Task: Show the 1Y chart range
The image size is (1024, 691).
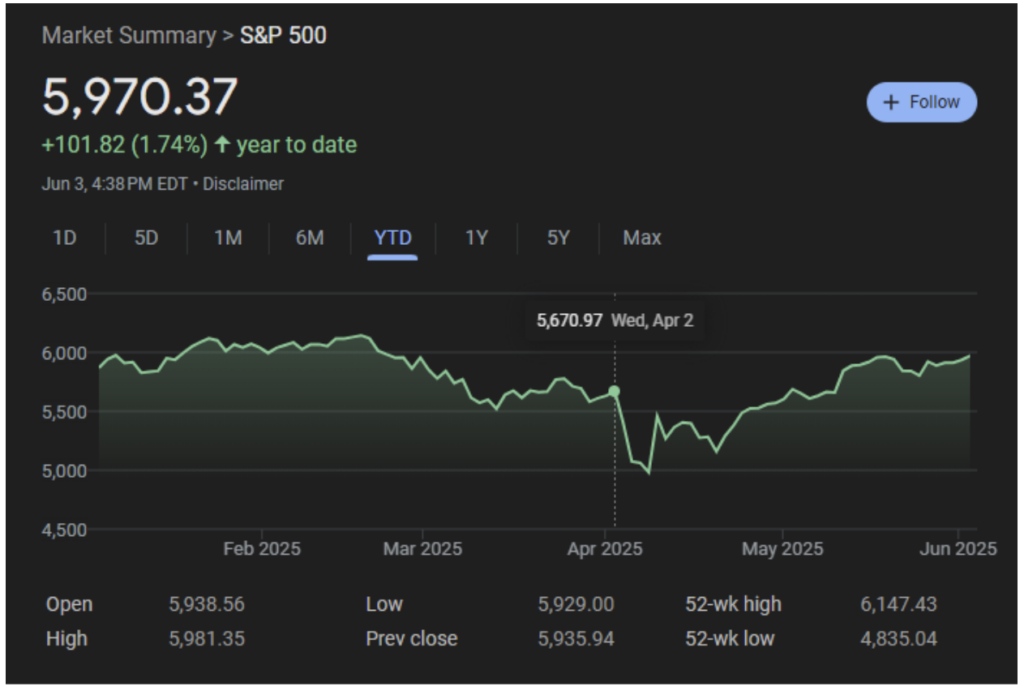Action: coord(476,238)
